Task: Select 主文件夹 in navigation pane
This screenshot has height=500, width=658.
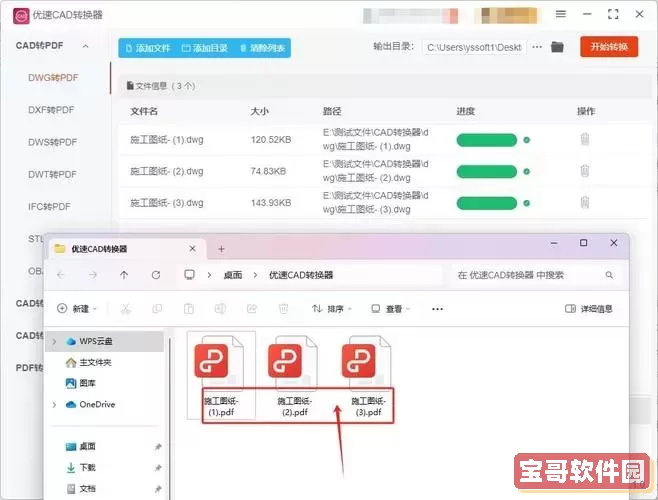Action: click(x=88, y=362)
